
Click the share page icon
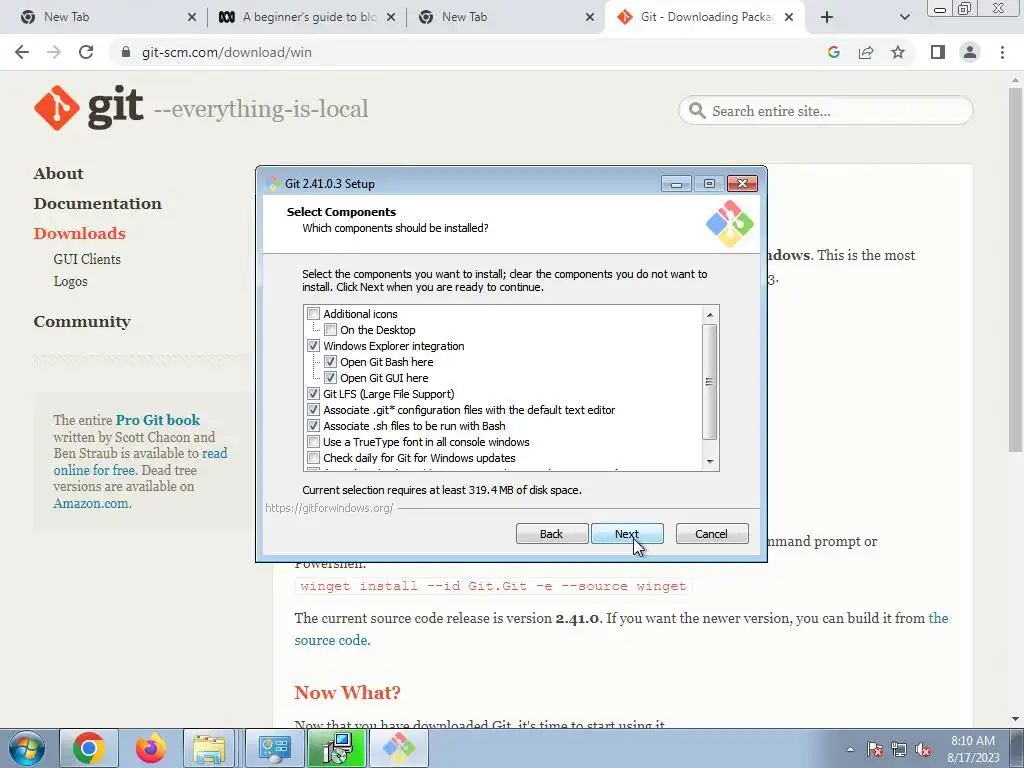866,52
